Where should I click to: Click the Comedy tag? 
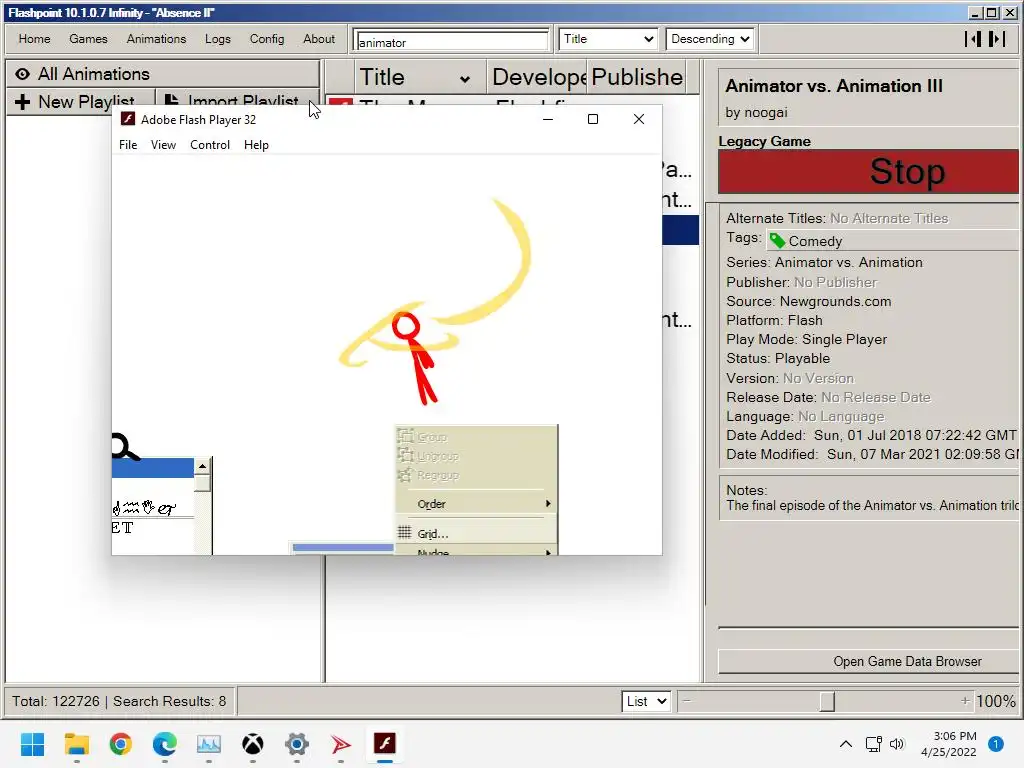[815, 241]
